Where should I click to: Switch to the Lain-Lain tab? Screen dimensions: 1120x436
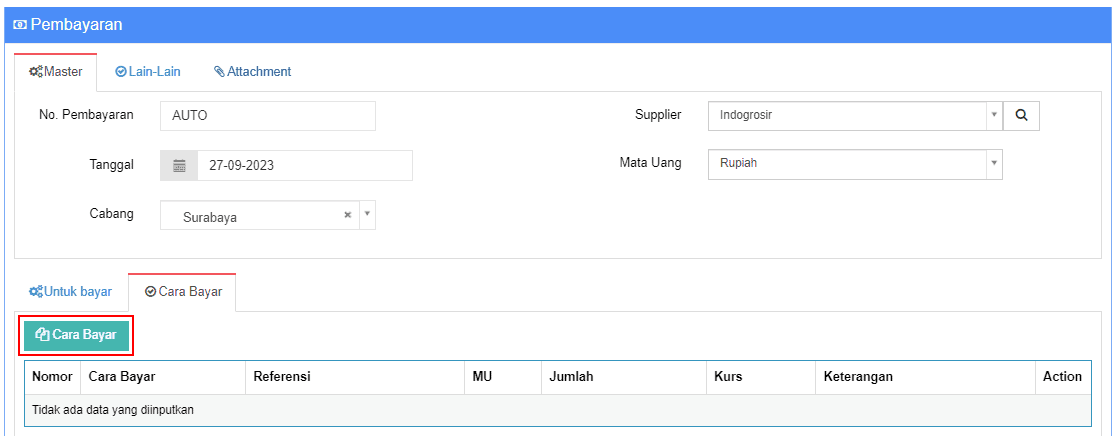[x=148, y=71]
